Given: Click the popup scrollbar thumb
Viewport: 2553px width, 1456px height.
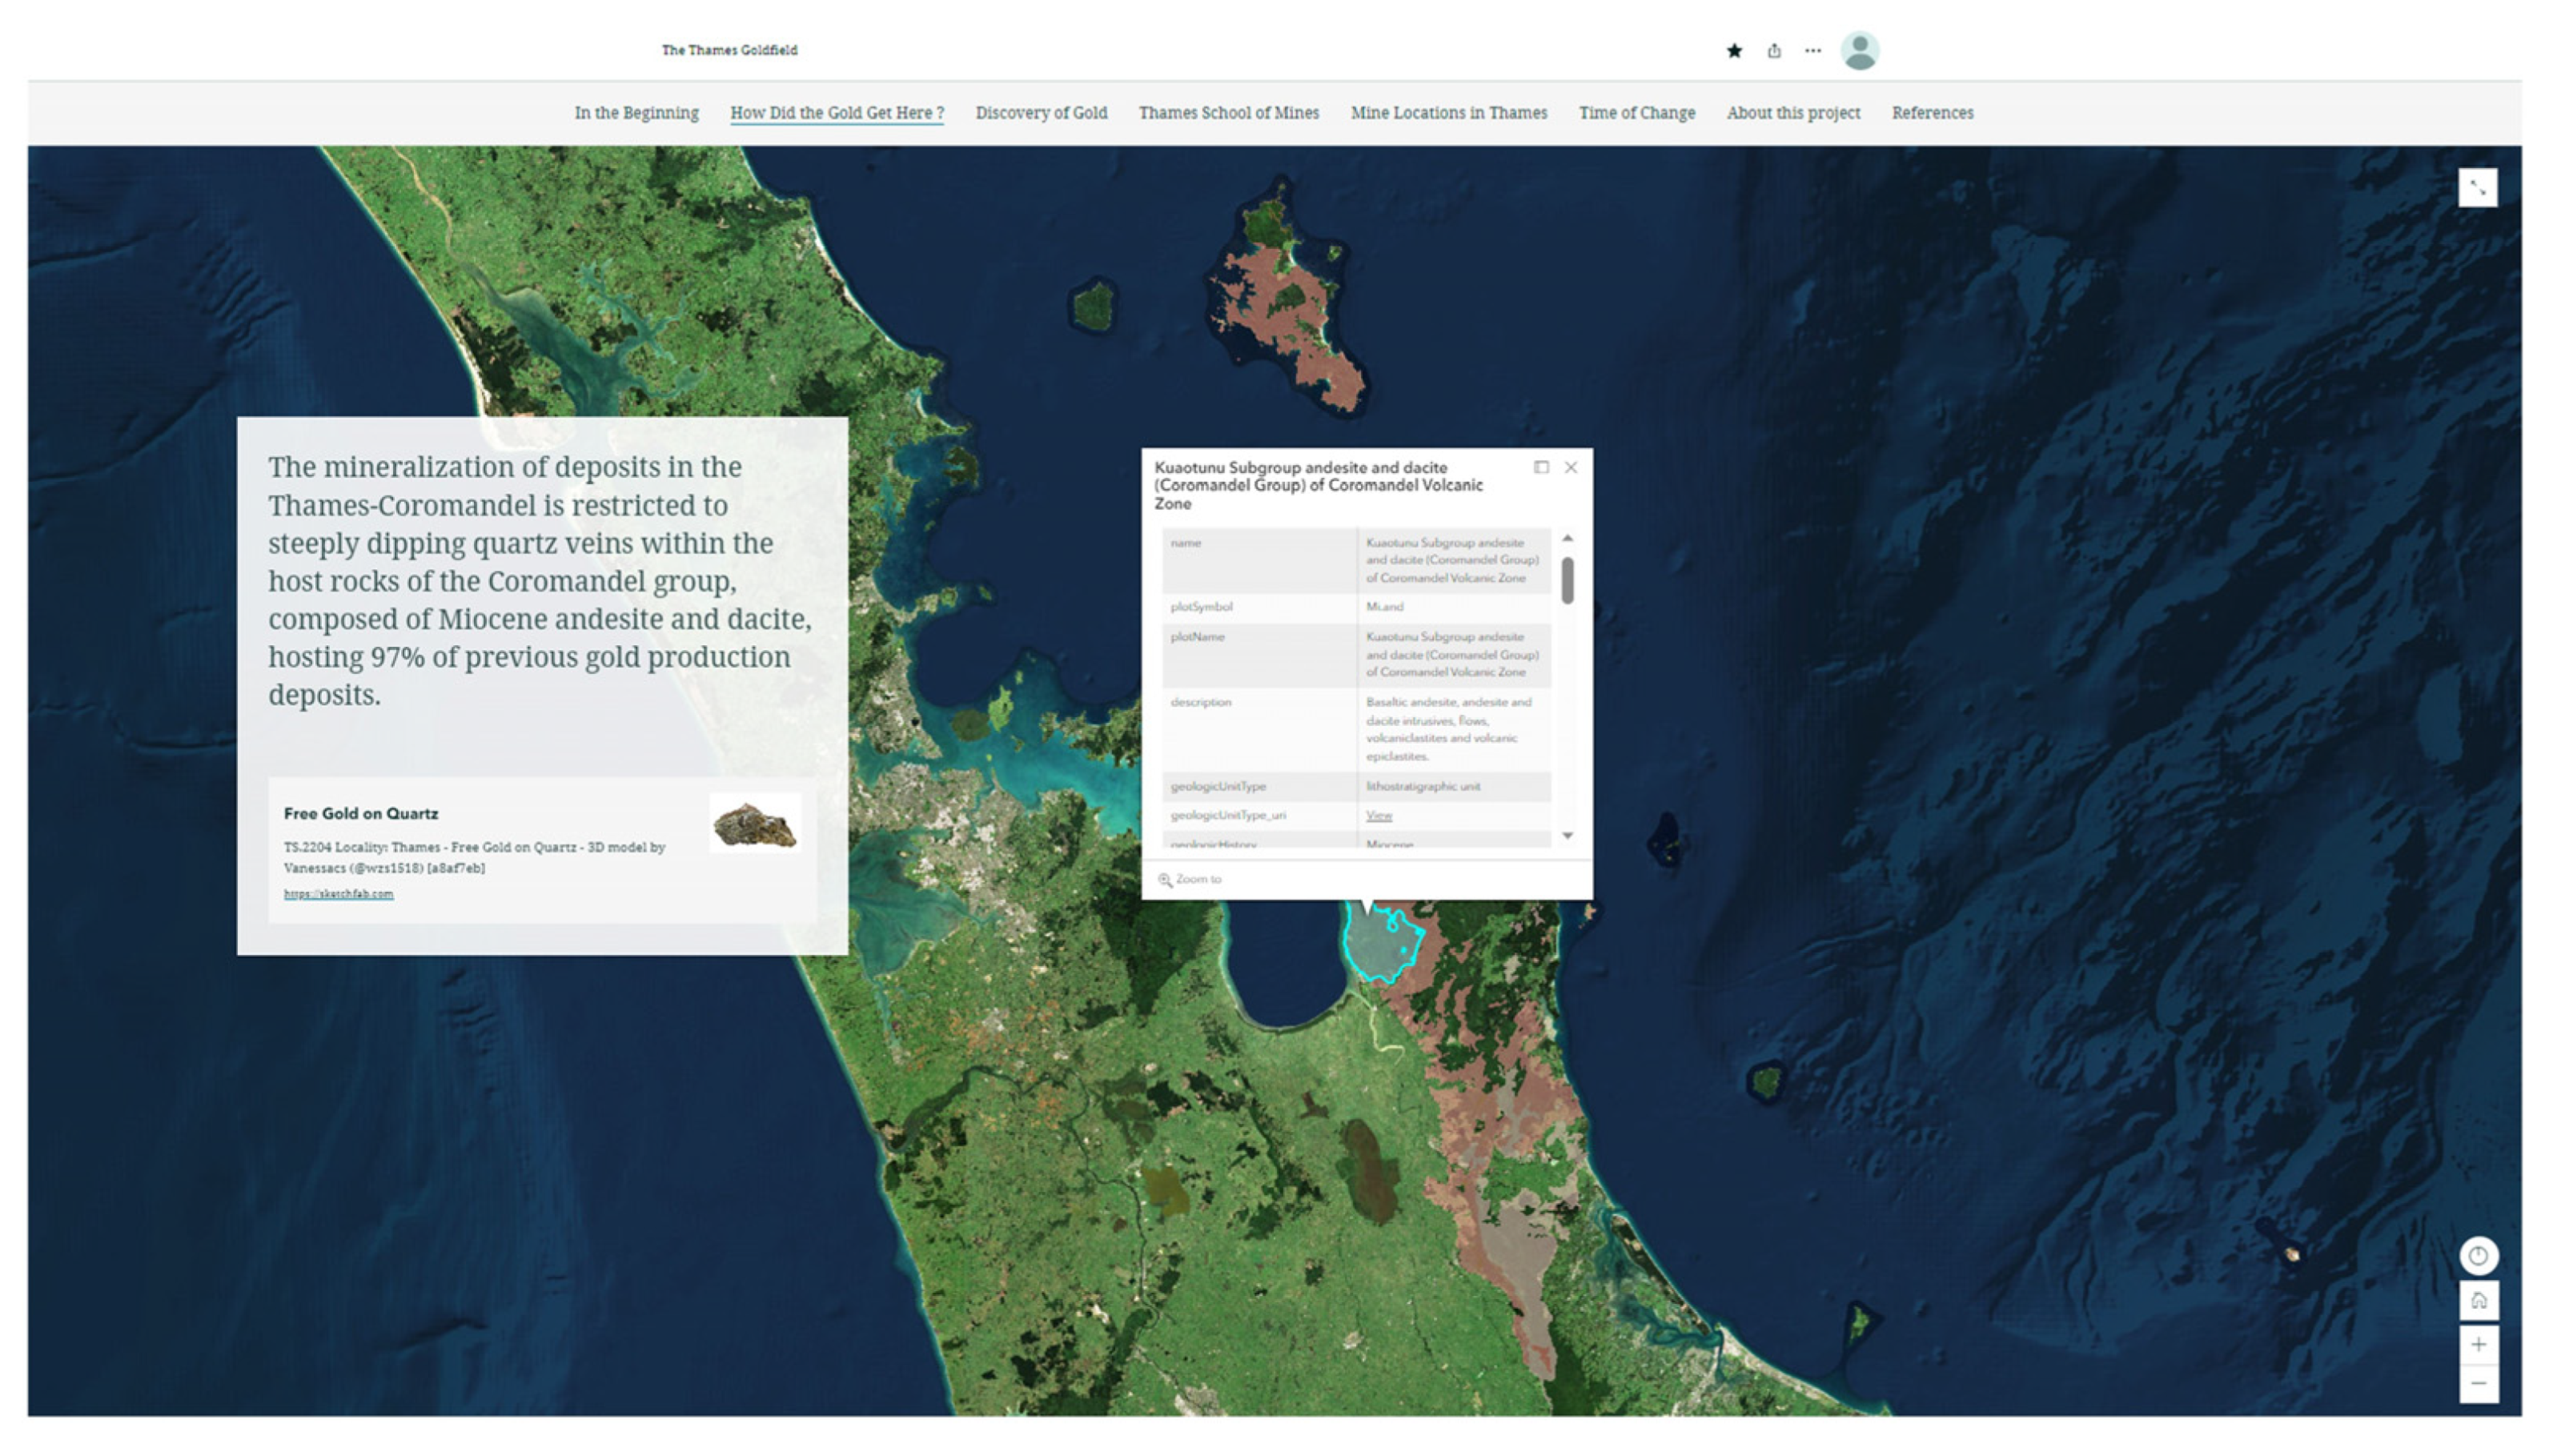Looking at the screenshot, I should click(x=1567, y=580).
